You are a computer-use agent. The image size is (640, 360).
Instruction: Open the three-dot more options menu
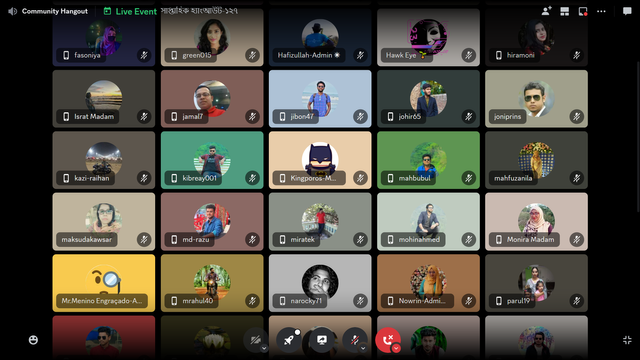point(601,11)
